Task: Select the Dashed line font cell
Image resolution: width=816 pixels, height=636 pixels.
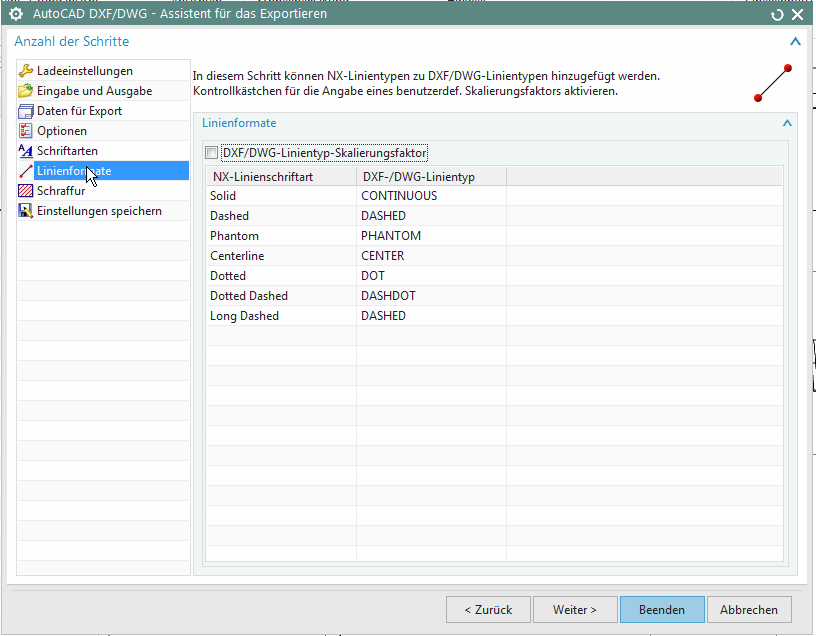Action: (281, 215)
